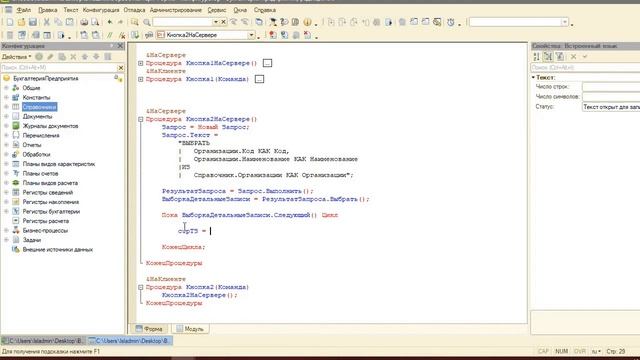Open the Конфигурация menu

[101, 10]
